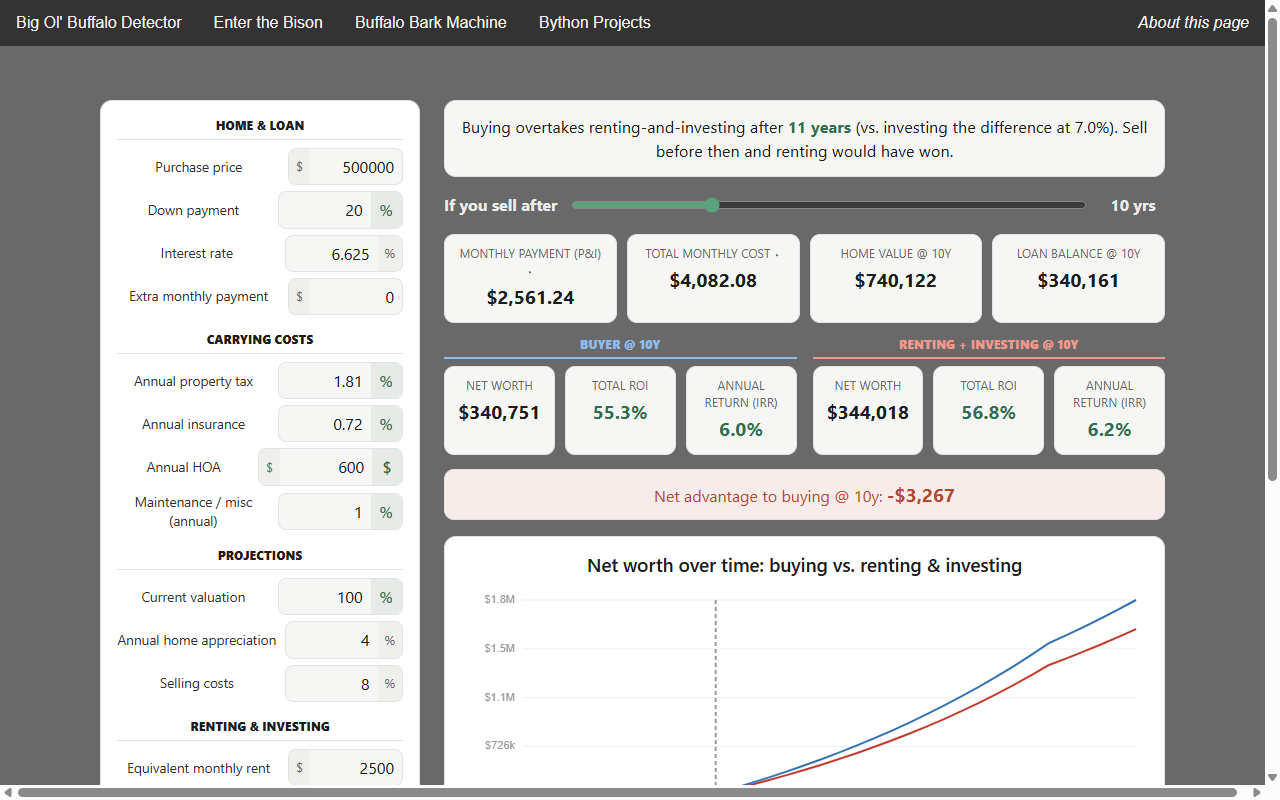Click the $1.8M axis label

[x=499, y=599]
